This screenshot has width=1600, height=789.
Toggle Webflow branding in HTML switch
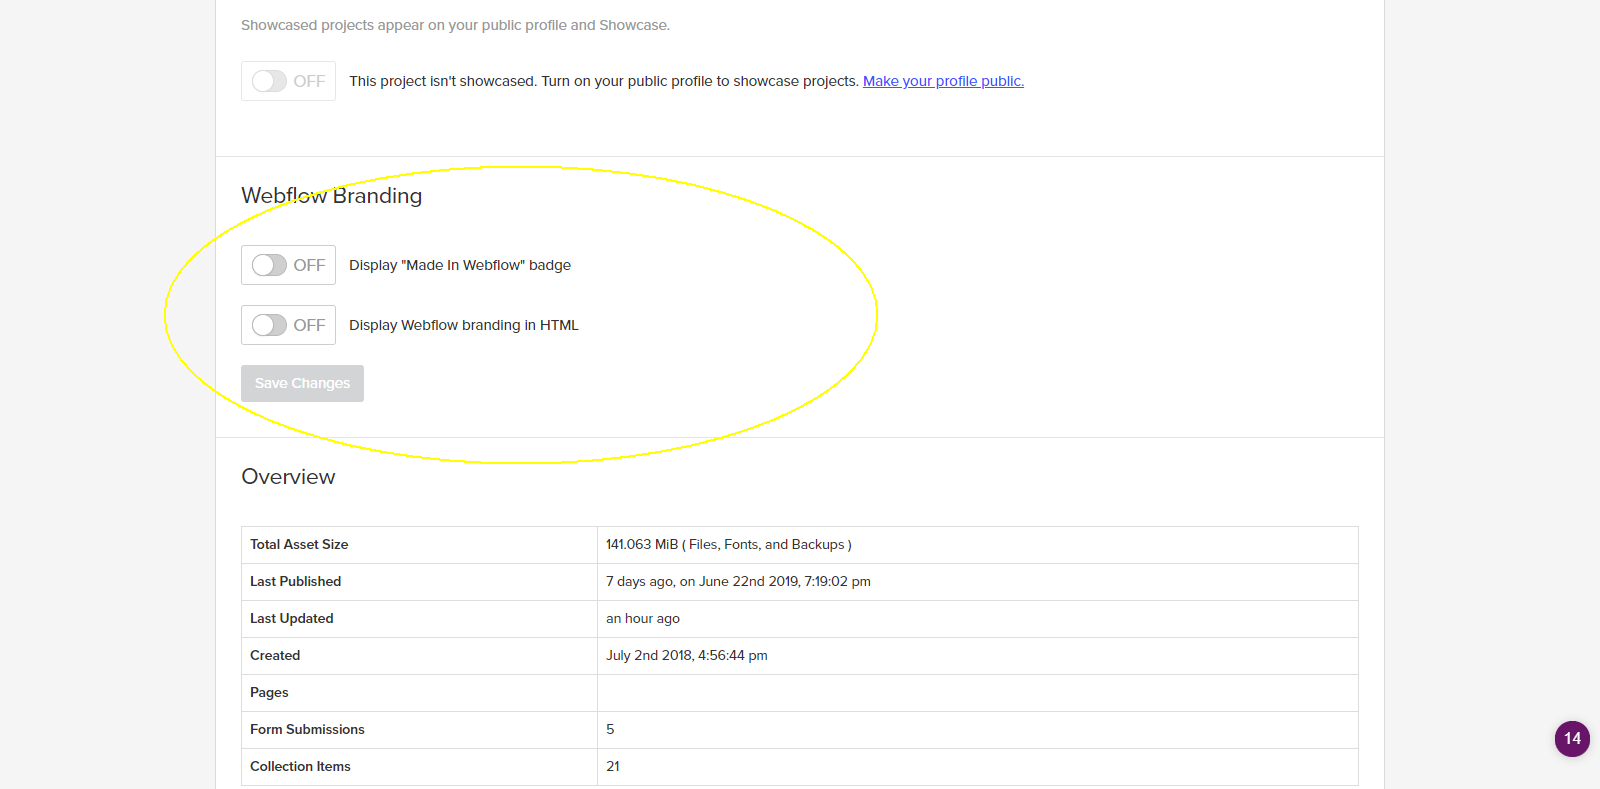(288, 325)
